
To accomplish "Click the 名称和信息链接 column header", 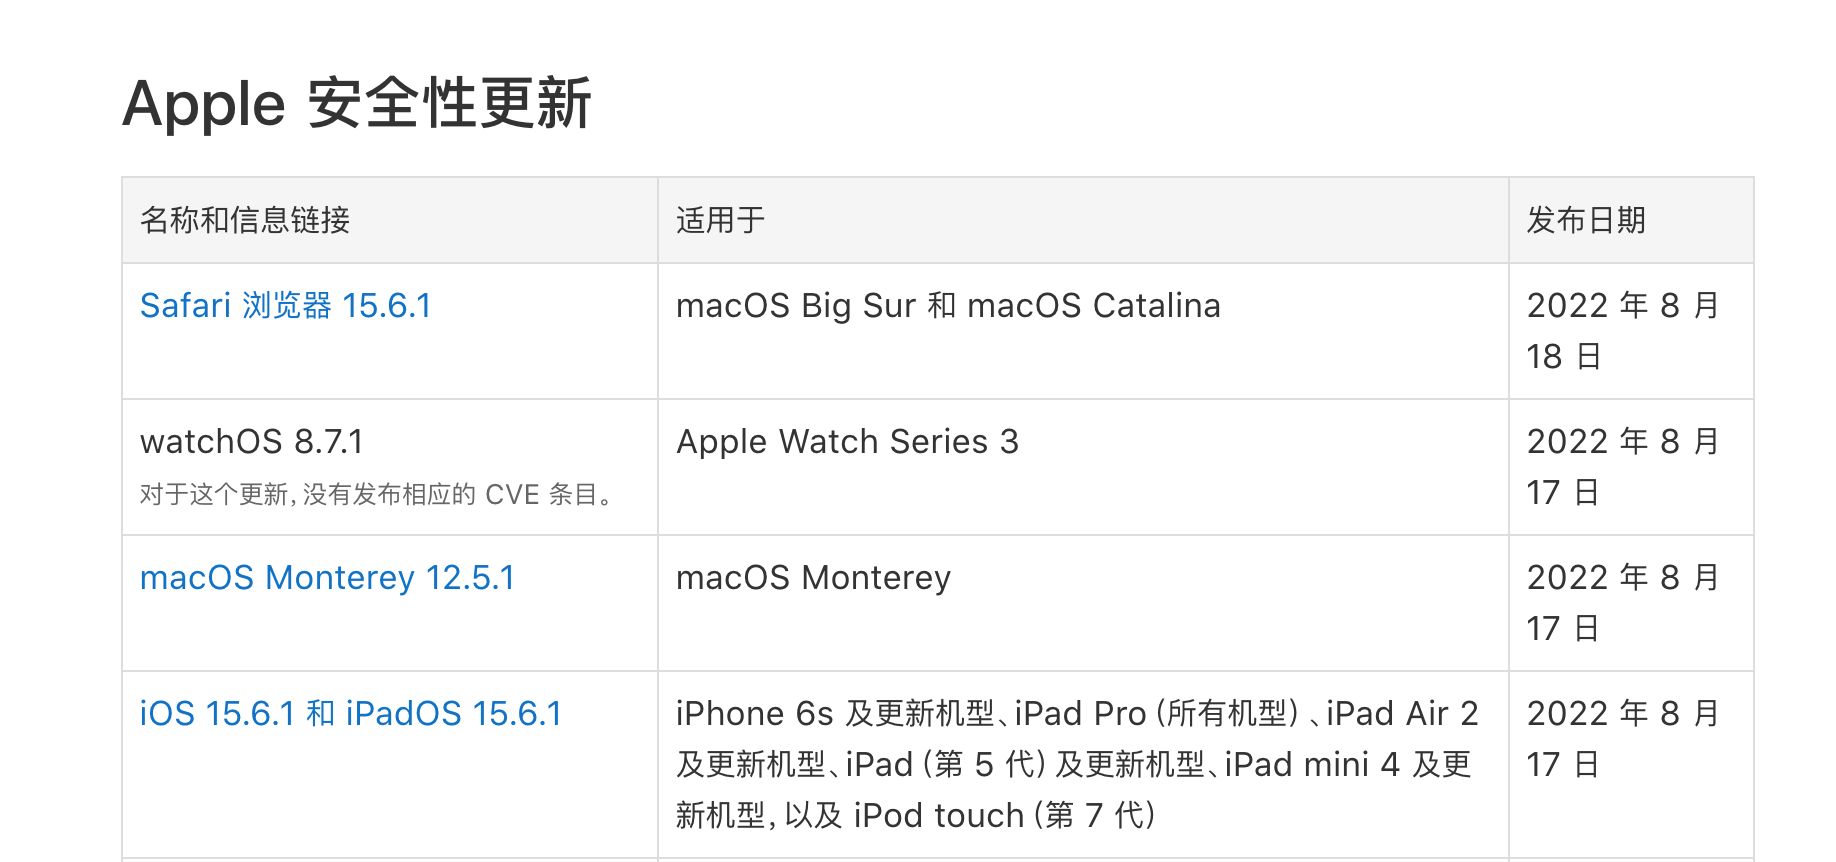I will click(x=245, y=220).
